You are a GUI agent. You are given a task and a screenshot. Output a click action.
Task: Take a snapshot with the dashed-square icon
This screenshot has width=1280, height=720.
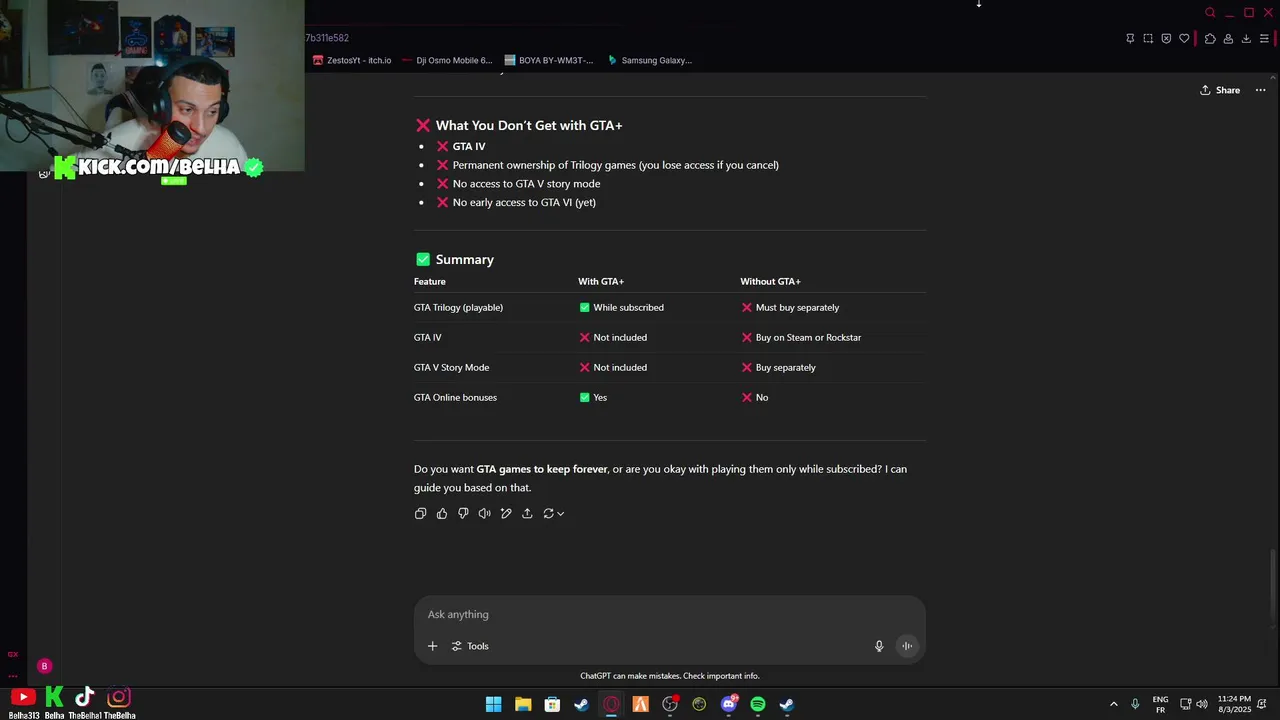(x=1148, y=39)
